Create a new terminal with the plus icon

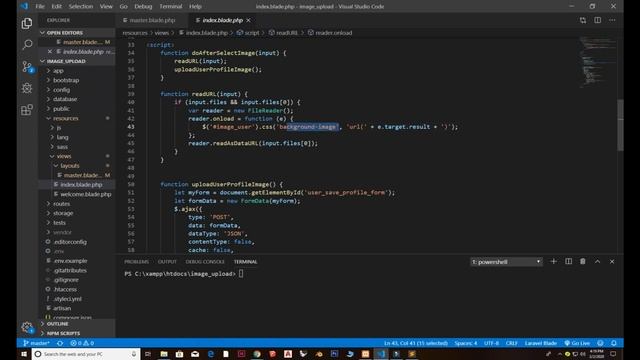(x=553, y=261)
